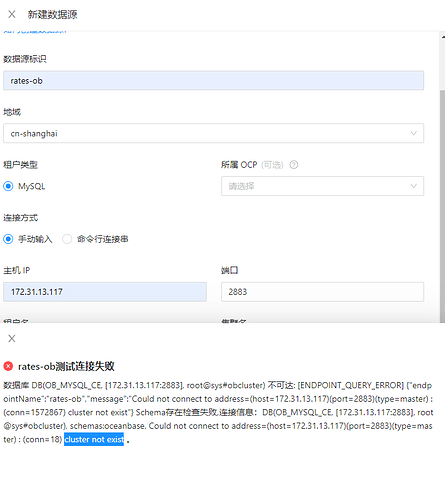Click the scrollbar up arrow
Viewport: 445px width, 500px height.
(443, 36)
